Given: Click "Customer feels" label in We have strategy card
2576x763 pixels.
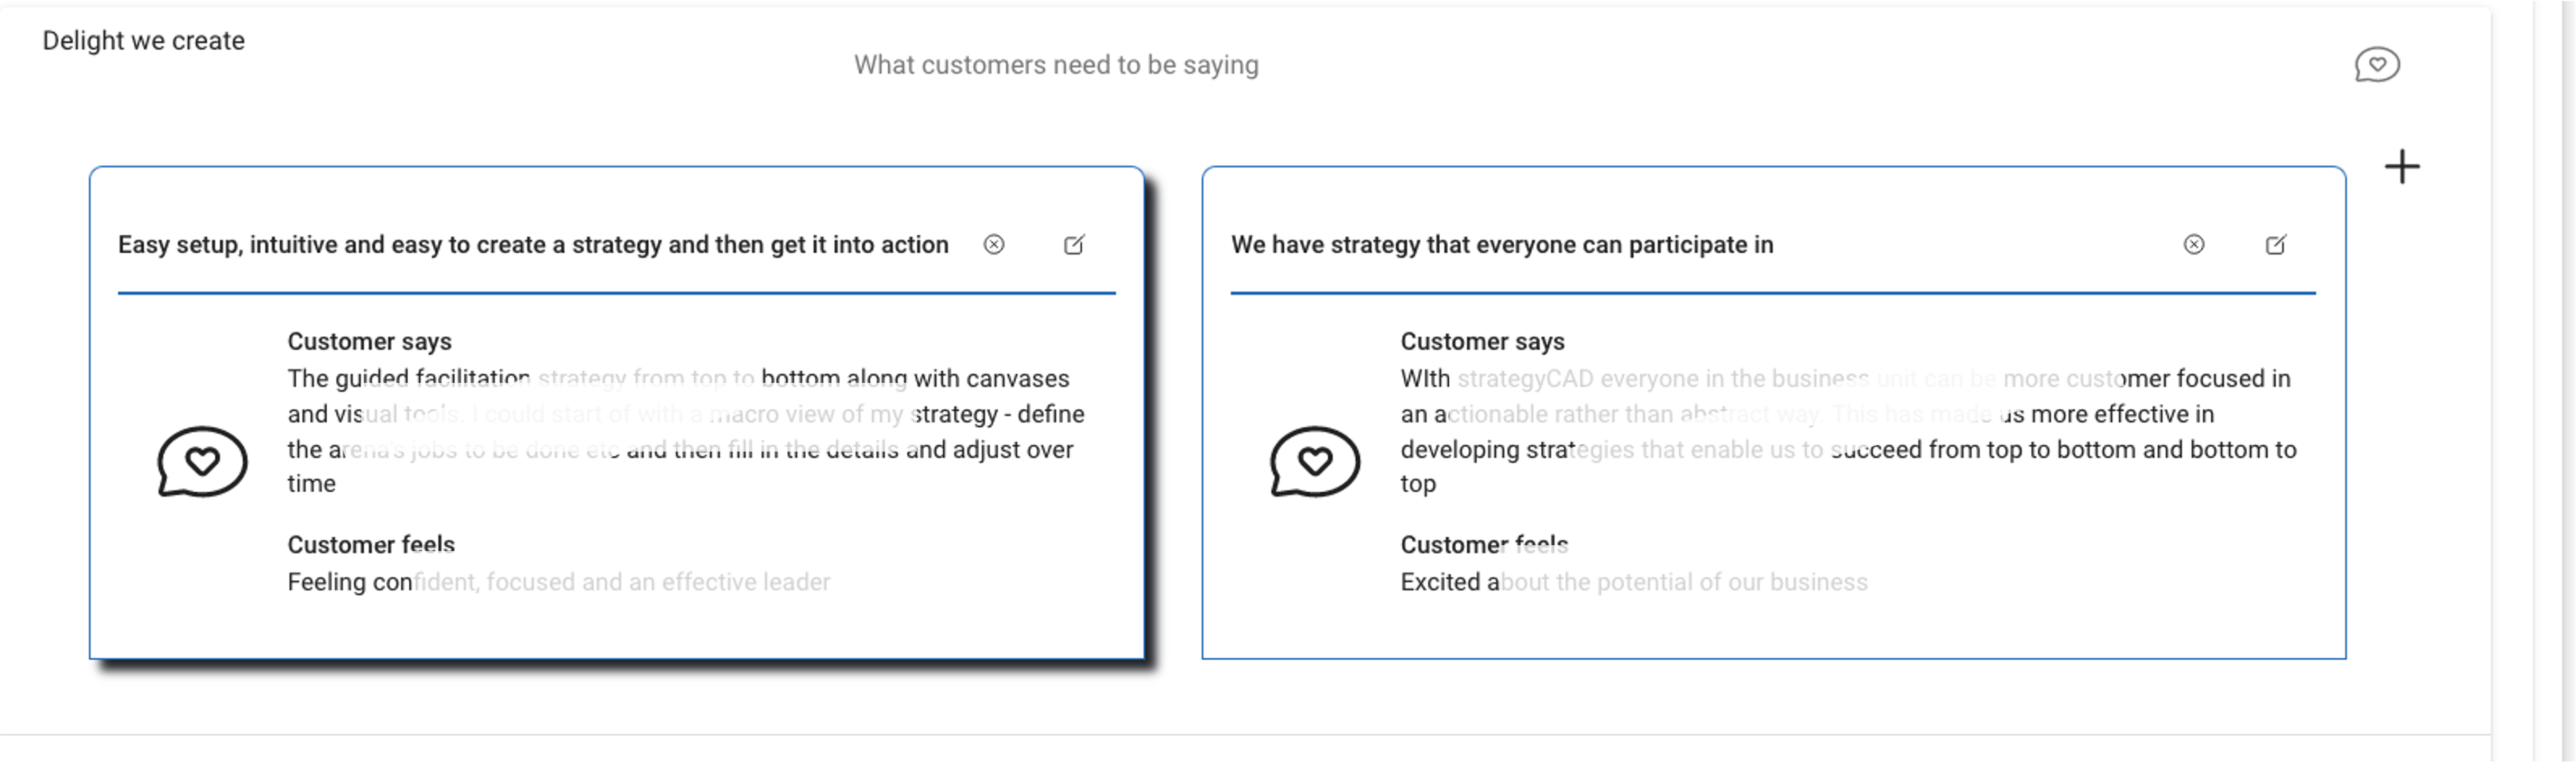Looking at the screenshot, I should pos(1484,545).
